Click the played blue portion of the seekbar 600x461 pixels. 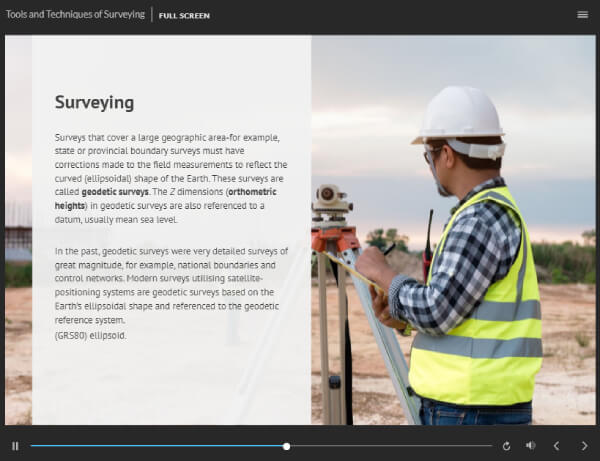(150, 446)
